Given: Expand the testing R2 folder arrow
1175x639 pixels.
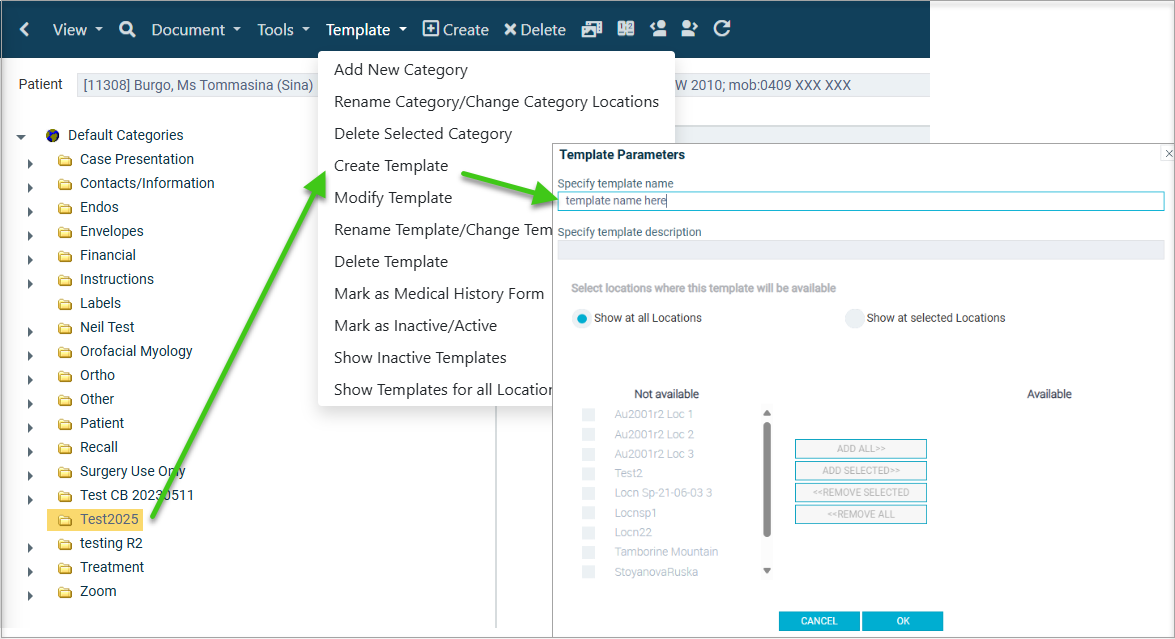Looking at the screenshot, I should [30, 548].
